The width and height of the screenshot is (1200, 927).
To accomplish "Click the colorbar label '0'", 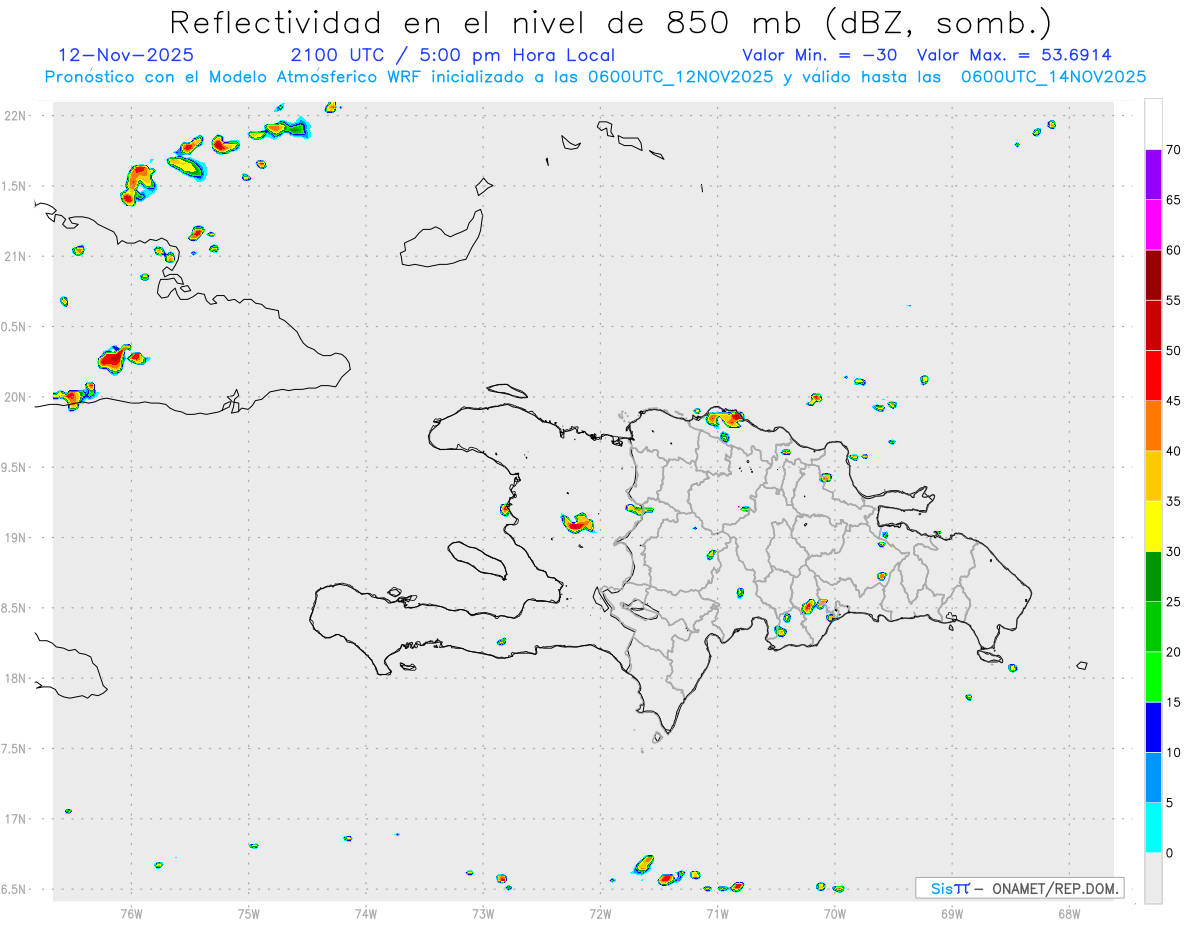I will [x=1171, y=853].
